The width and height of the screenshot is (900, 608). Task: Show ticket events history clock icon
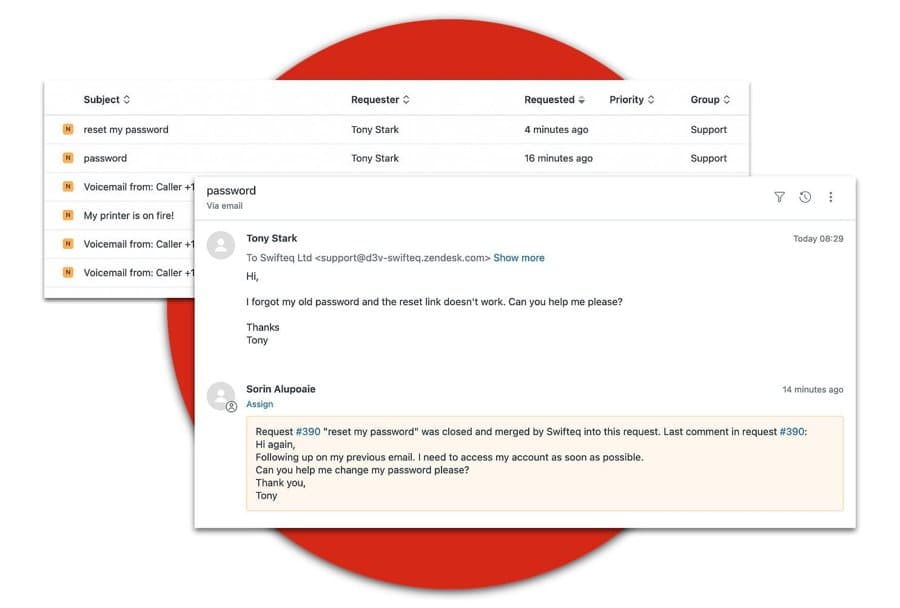(x=805, y=197)
